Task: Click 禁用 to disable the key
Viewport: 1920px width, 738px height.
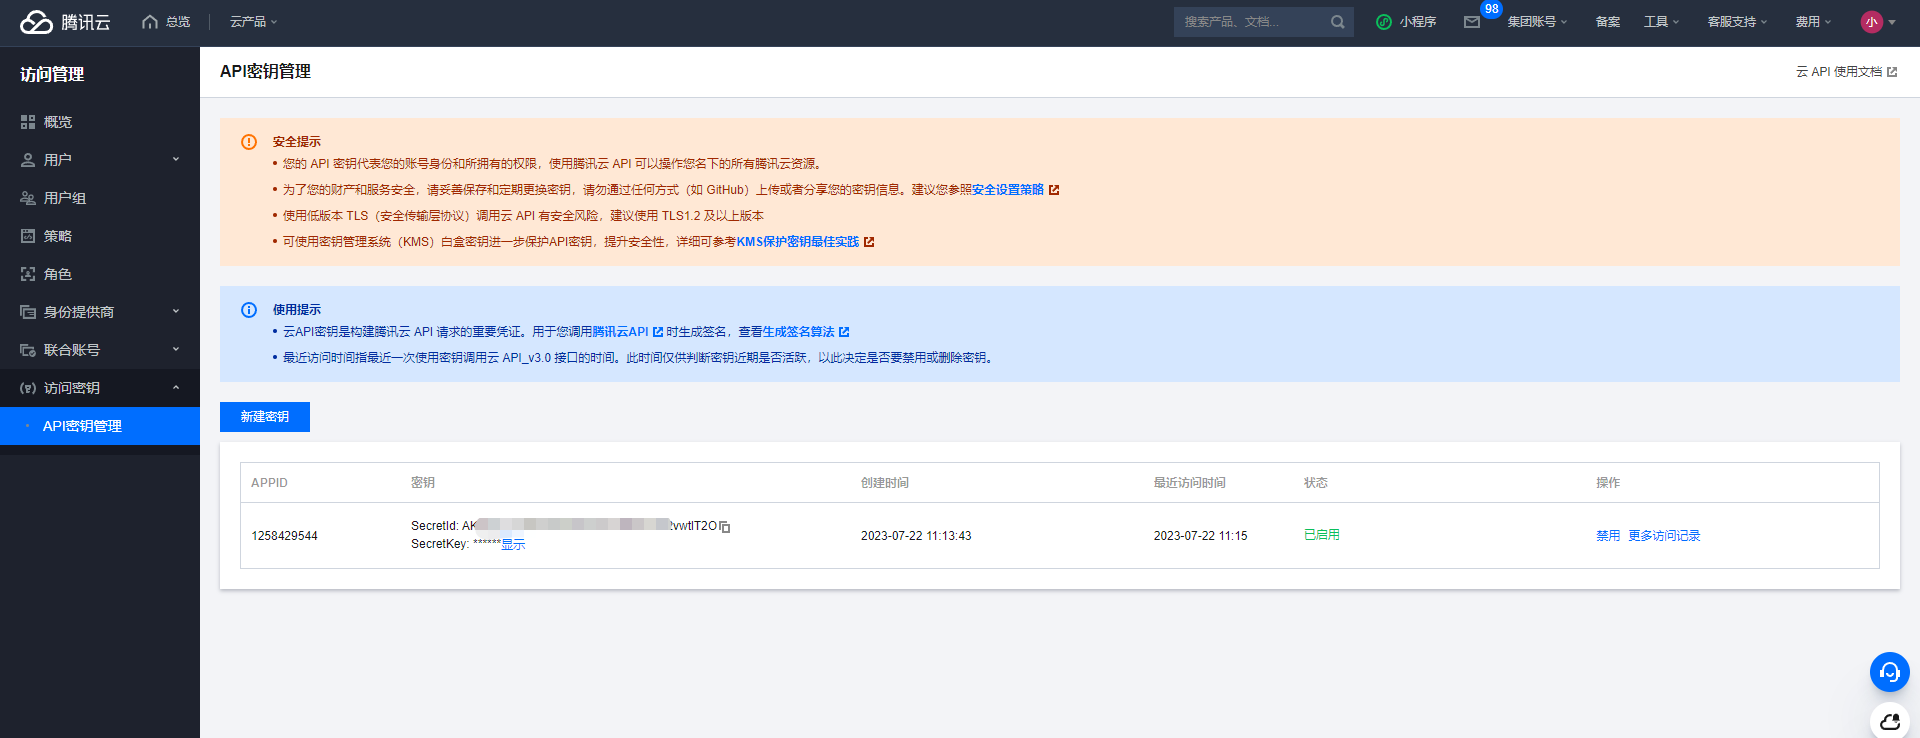Action: pyautogui.click(x=1608, y=536)
